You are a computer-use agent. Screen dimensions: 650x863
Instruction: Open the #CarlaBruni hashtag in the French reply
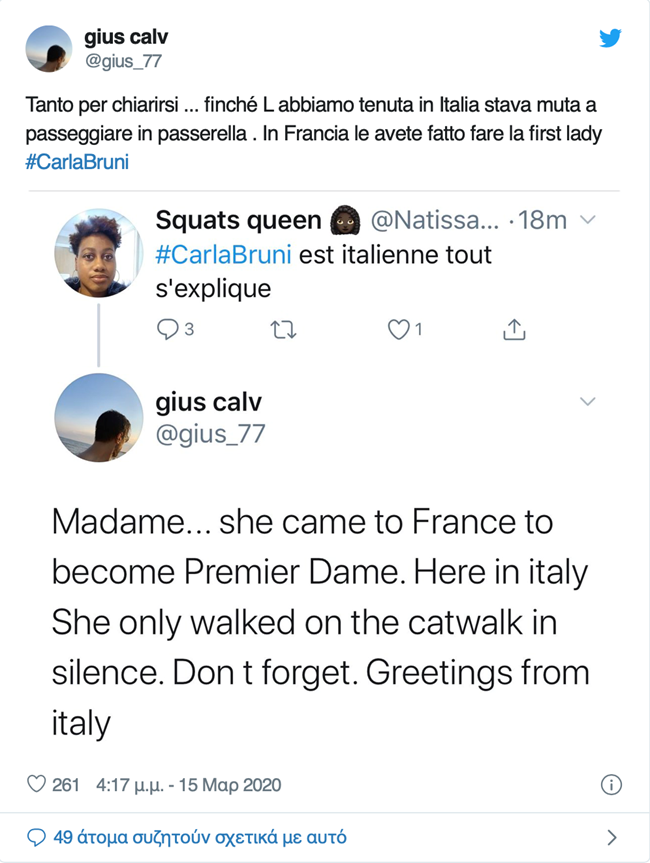point(224,254)
